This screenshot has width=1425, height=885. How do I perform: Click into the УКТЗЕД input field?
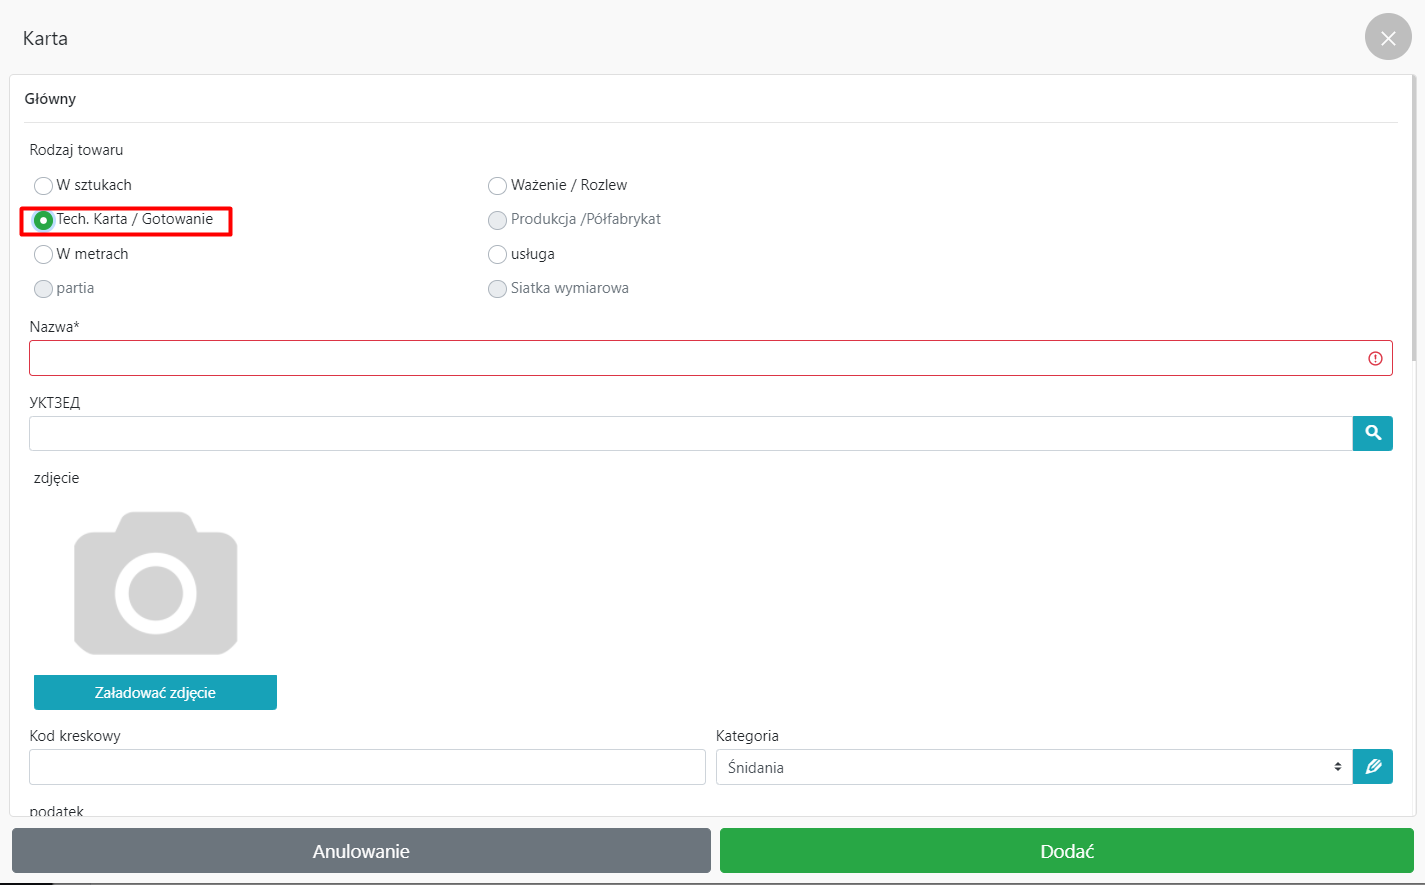(690, 433)
